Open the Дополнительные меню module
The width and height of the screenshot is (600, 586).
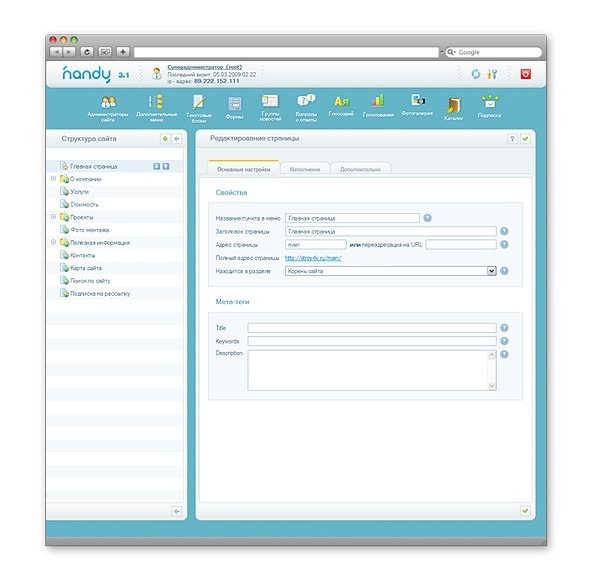point(157,109)
